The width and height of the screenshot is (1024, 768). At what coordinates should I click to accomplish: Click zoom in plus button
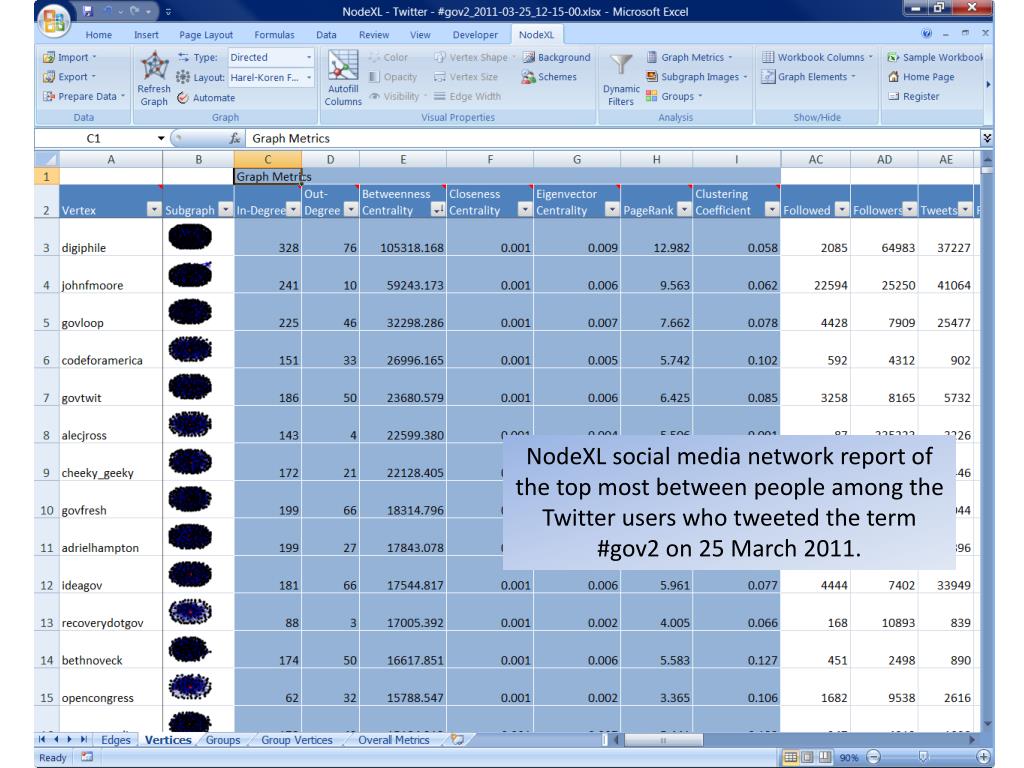983,757
